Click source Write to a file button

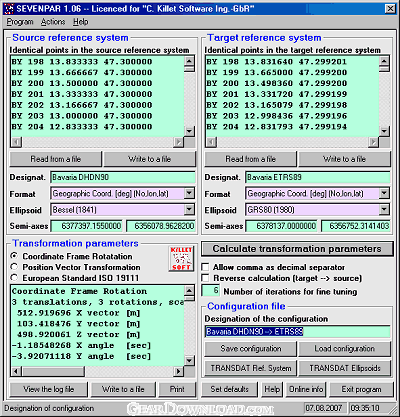pyautogui.click(x=150, y=159)
